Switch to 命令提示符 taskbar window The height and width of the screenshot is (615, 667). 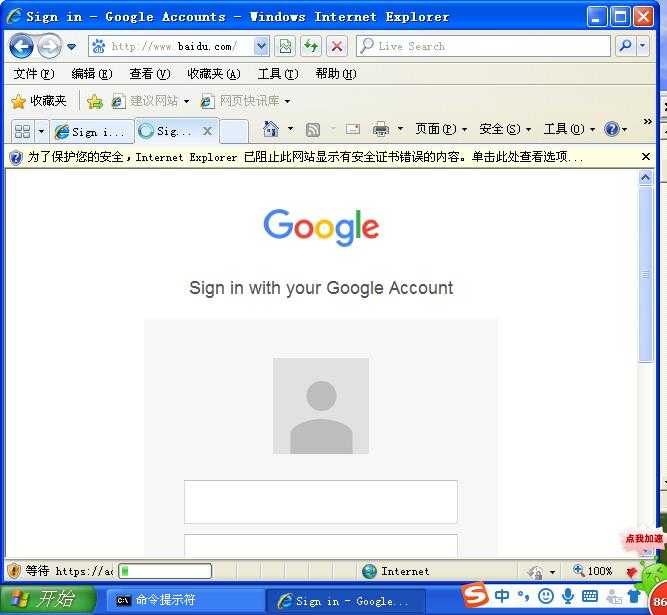(x=185, y=600)
